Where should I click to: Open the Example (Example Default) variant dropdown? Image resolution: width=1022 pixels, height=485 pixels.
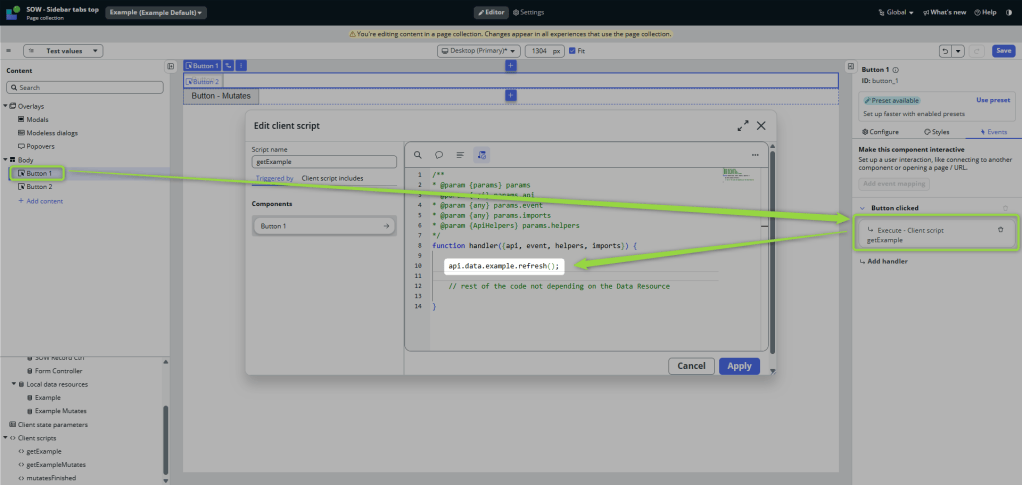[x=156, y=12]
